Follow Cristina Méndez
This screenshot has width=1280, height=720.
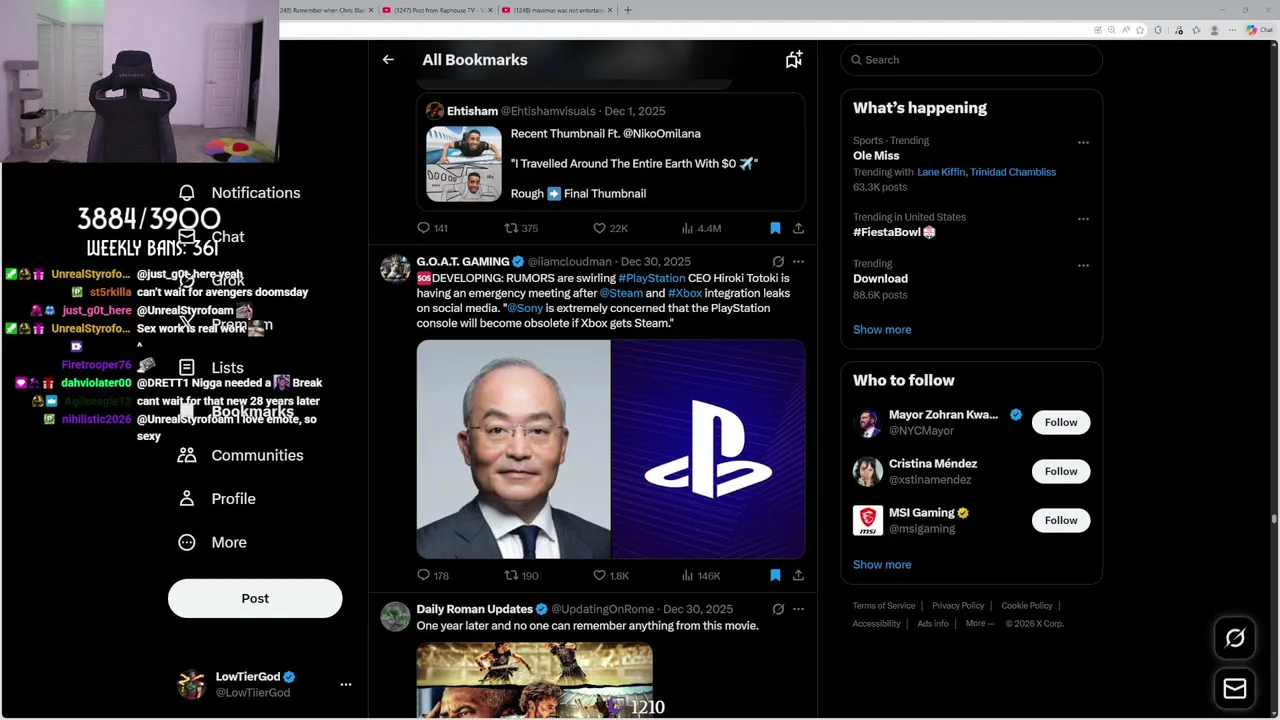click(1061, 471)
